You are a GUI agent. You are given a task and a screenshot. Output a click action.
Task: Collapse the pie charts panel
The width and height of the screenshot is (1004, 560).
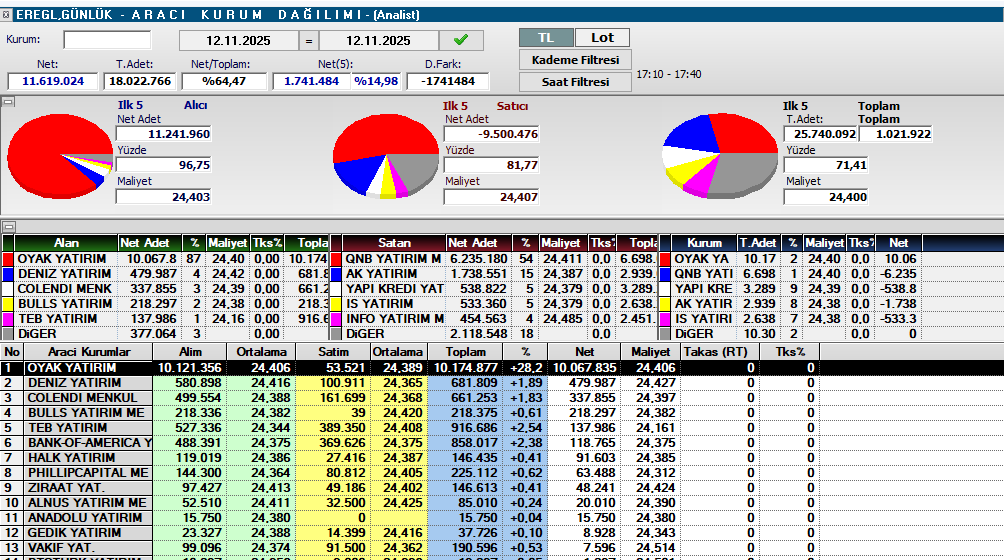point(7,101)
